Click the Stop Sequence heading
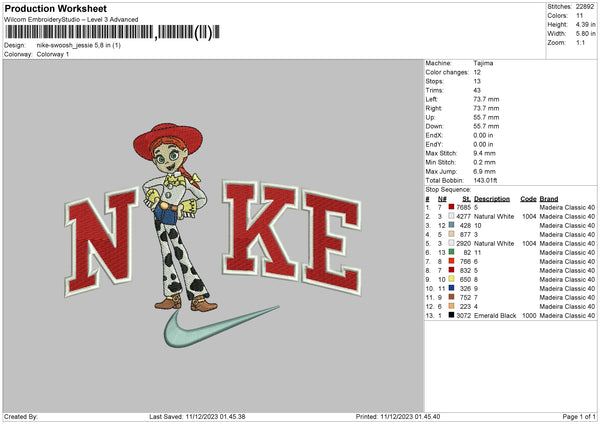Viewport: 600px width, 424px height. pos(448,189)
